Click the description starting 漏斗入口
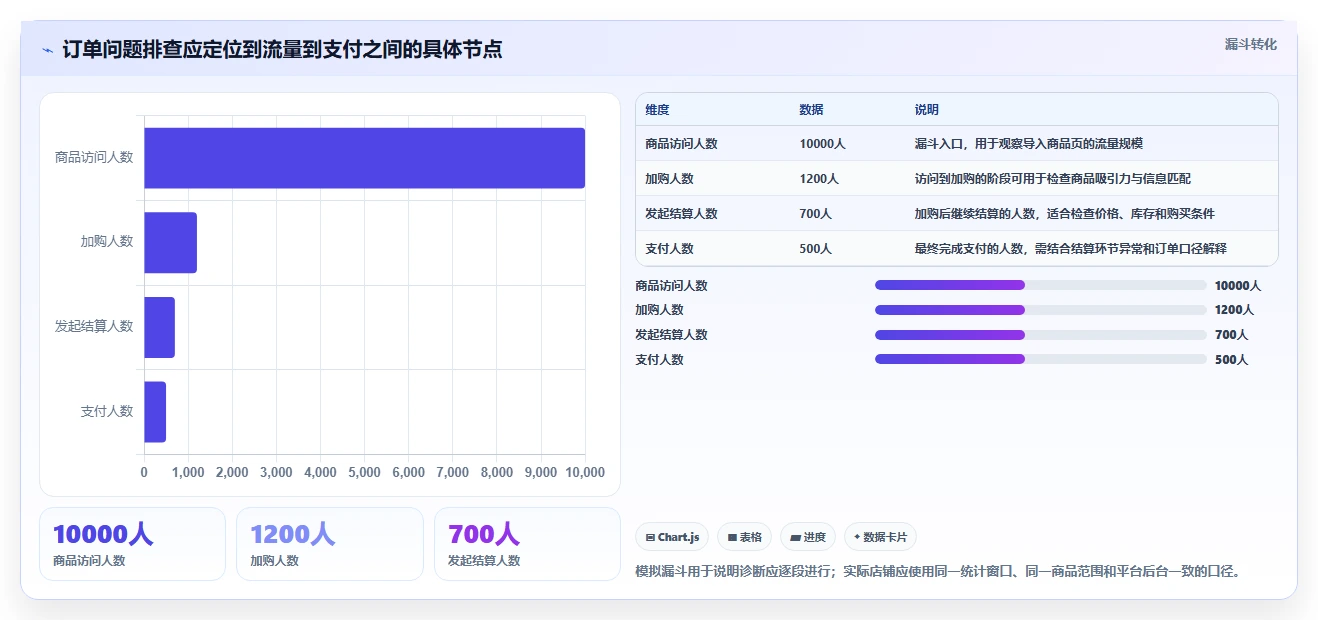 click(x=1028, y=144)
